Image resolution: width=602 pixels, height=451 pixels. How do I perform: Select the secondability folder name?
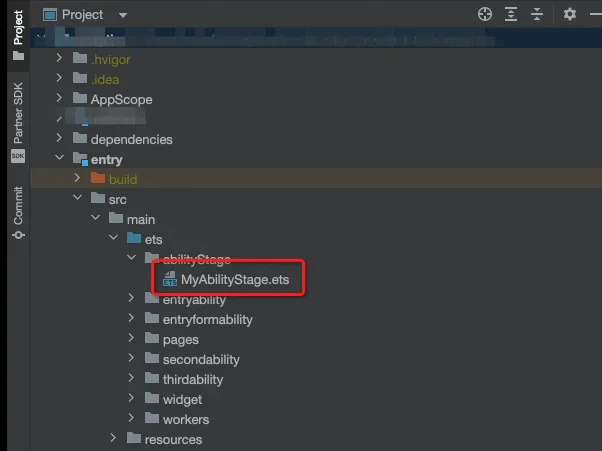201,360
